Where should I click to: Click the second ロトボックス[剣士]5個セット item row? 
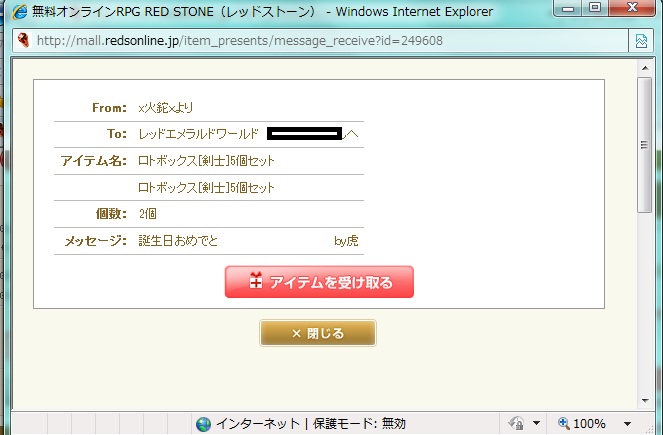(206, 187)
